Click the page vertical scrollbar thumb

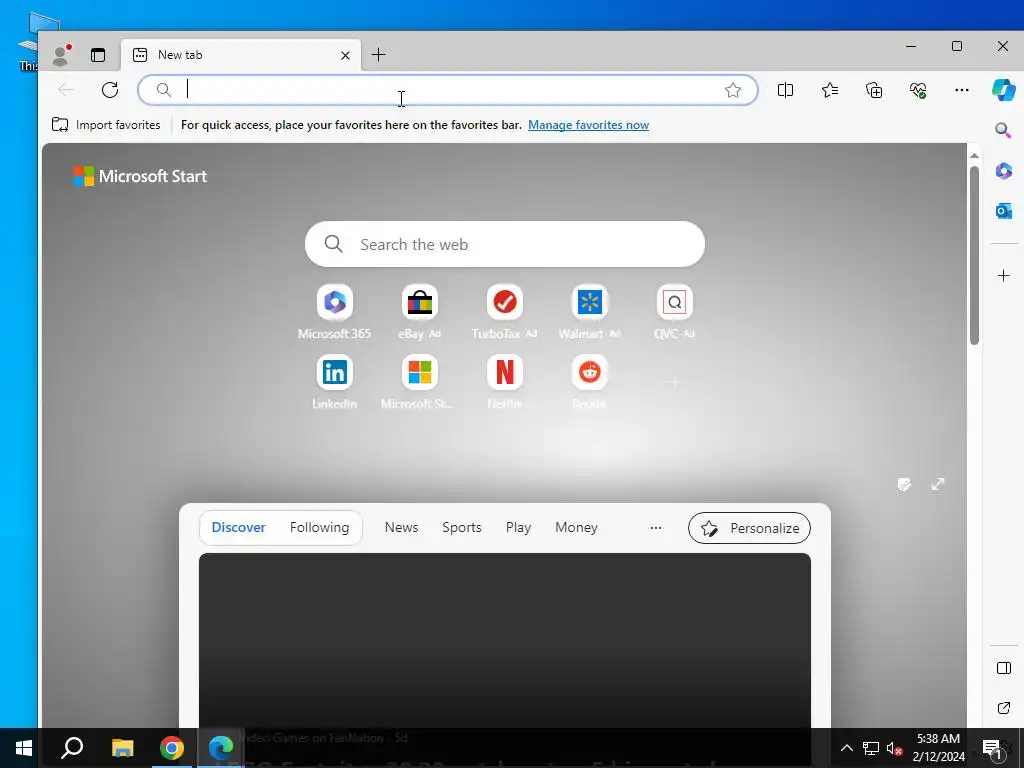point(974,256)
